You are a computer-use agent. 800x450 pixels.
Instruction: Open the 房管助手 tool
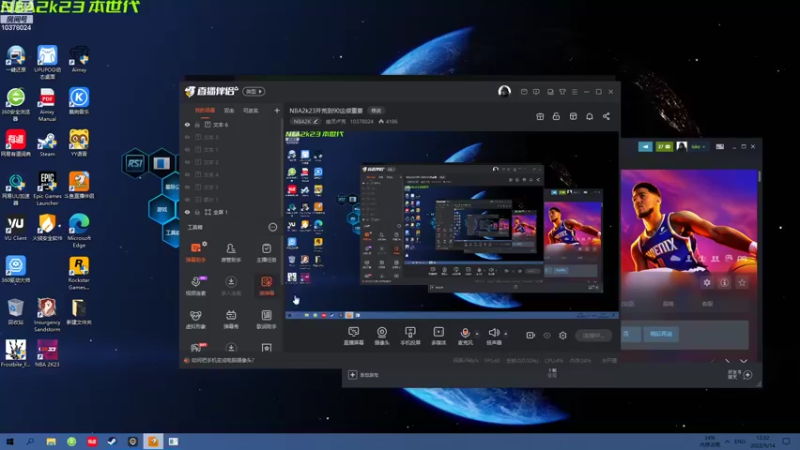[x=231, y=253]
